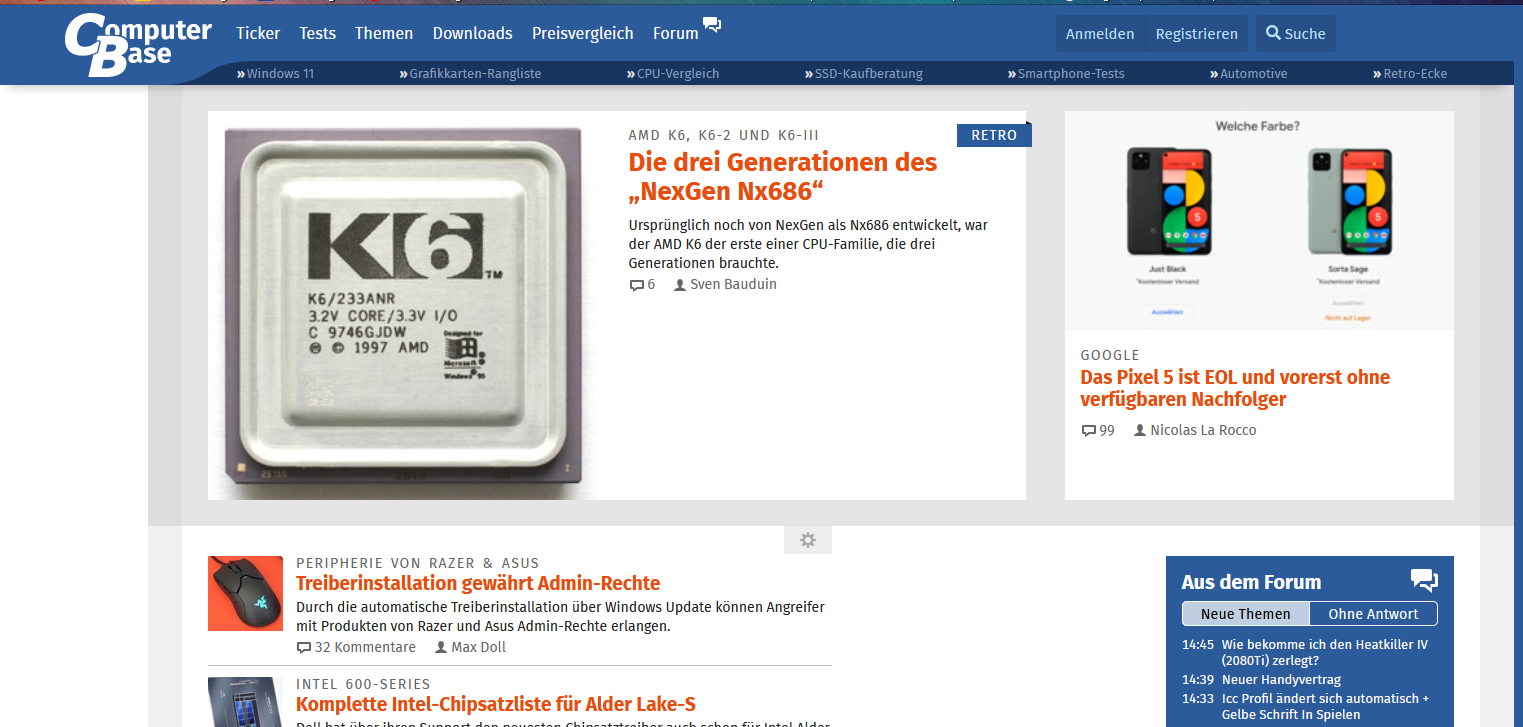Open the Automotive quick link

coord(1248,73)
